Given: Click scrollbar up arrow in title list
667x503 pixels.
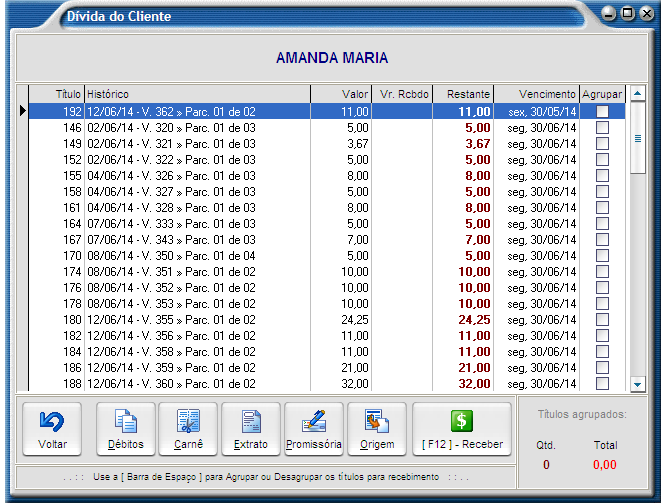Looking at the screenshot, I should 637,93.
